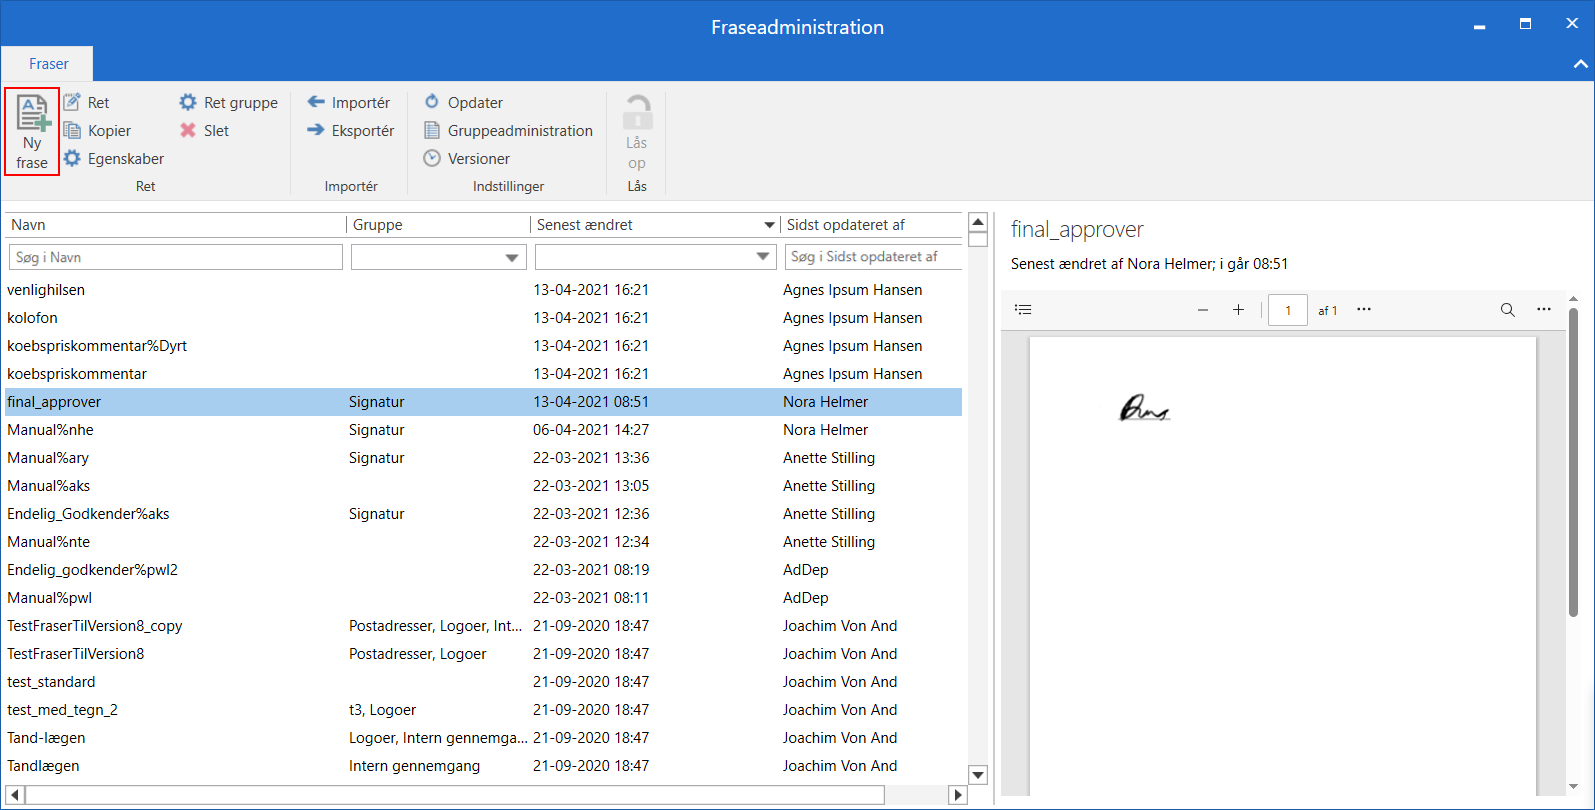1595x810 pixels.
Task: Open Gruppeadministration
Action: pyautogui.click(x=509, y=131)
